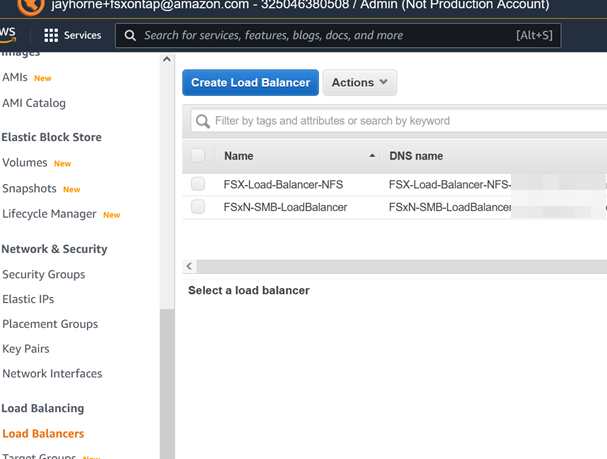Open AMIs in the sidebar
This screenshot has width=607, height=459.
pyautogui.click(x=15, y=77)
